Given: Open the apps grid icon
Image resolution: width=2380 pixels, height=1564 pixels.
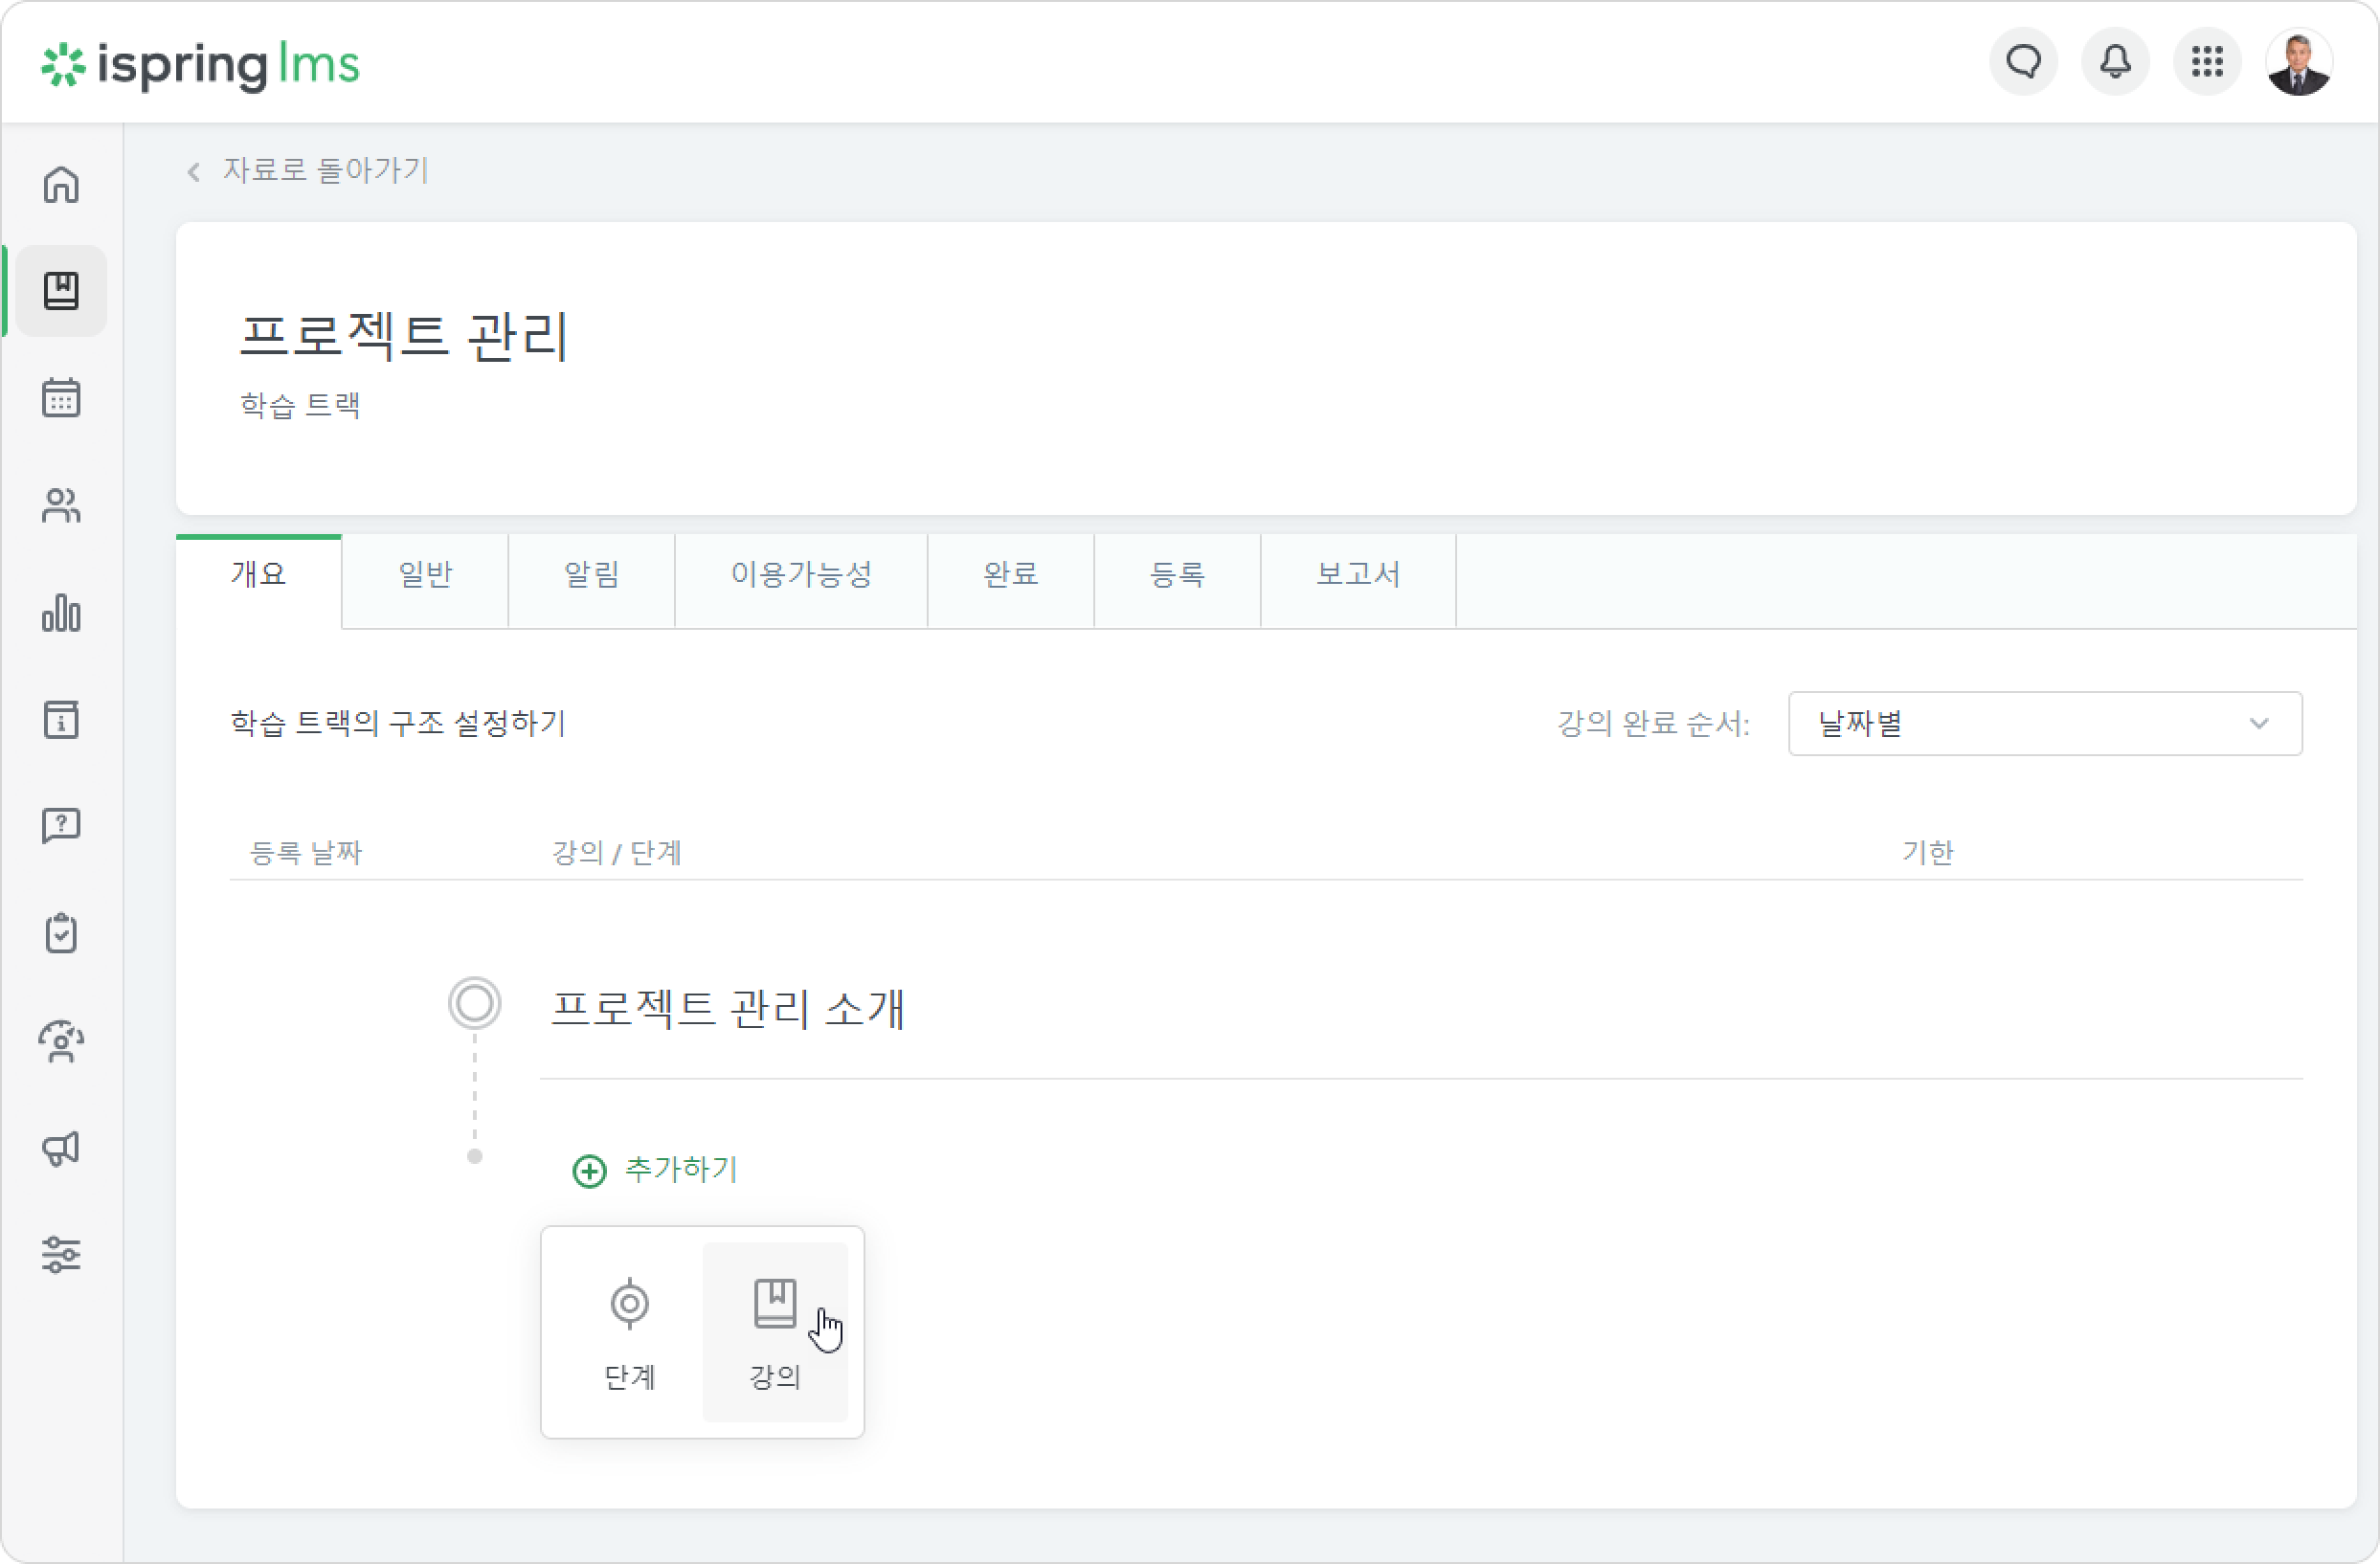Looking at the screenshot, I should (x=2207, y=62).
